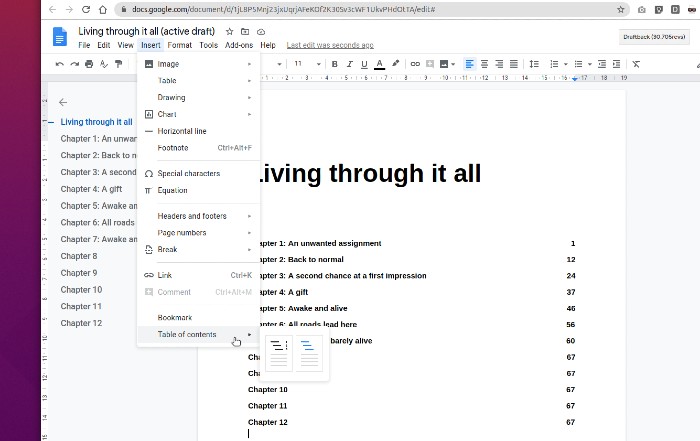Click the Spell check icon
The height and width of the screenshot is (441, 700).
point(104,64)
